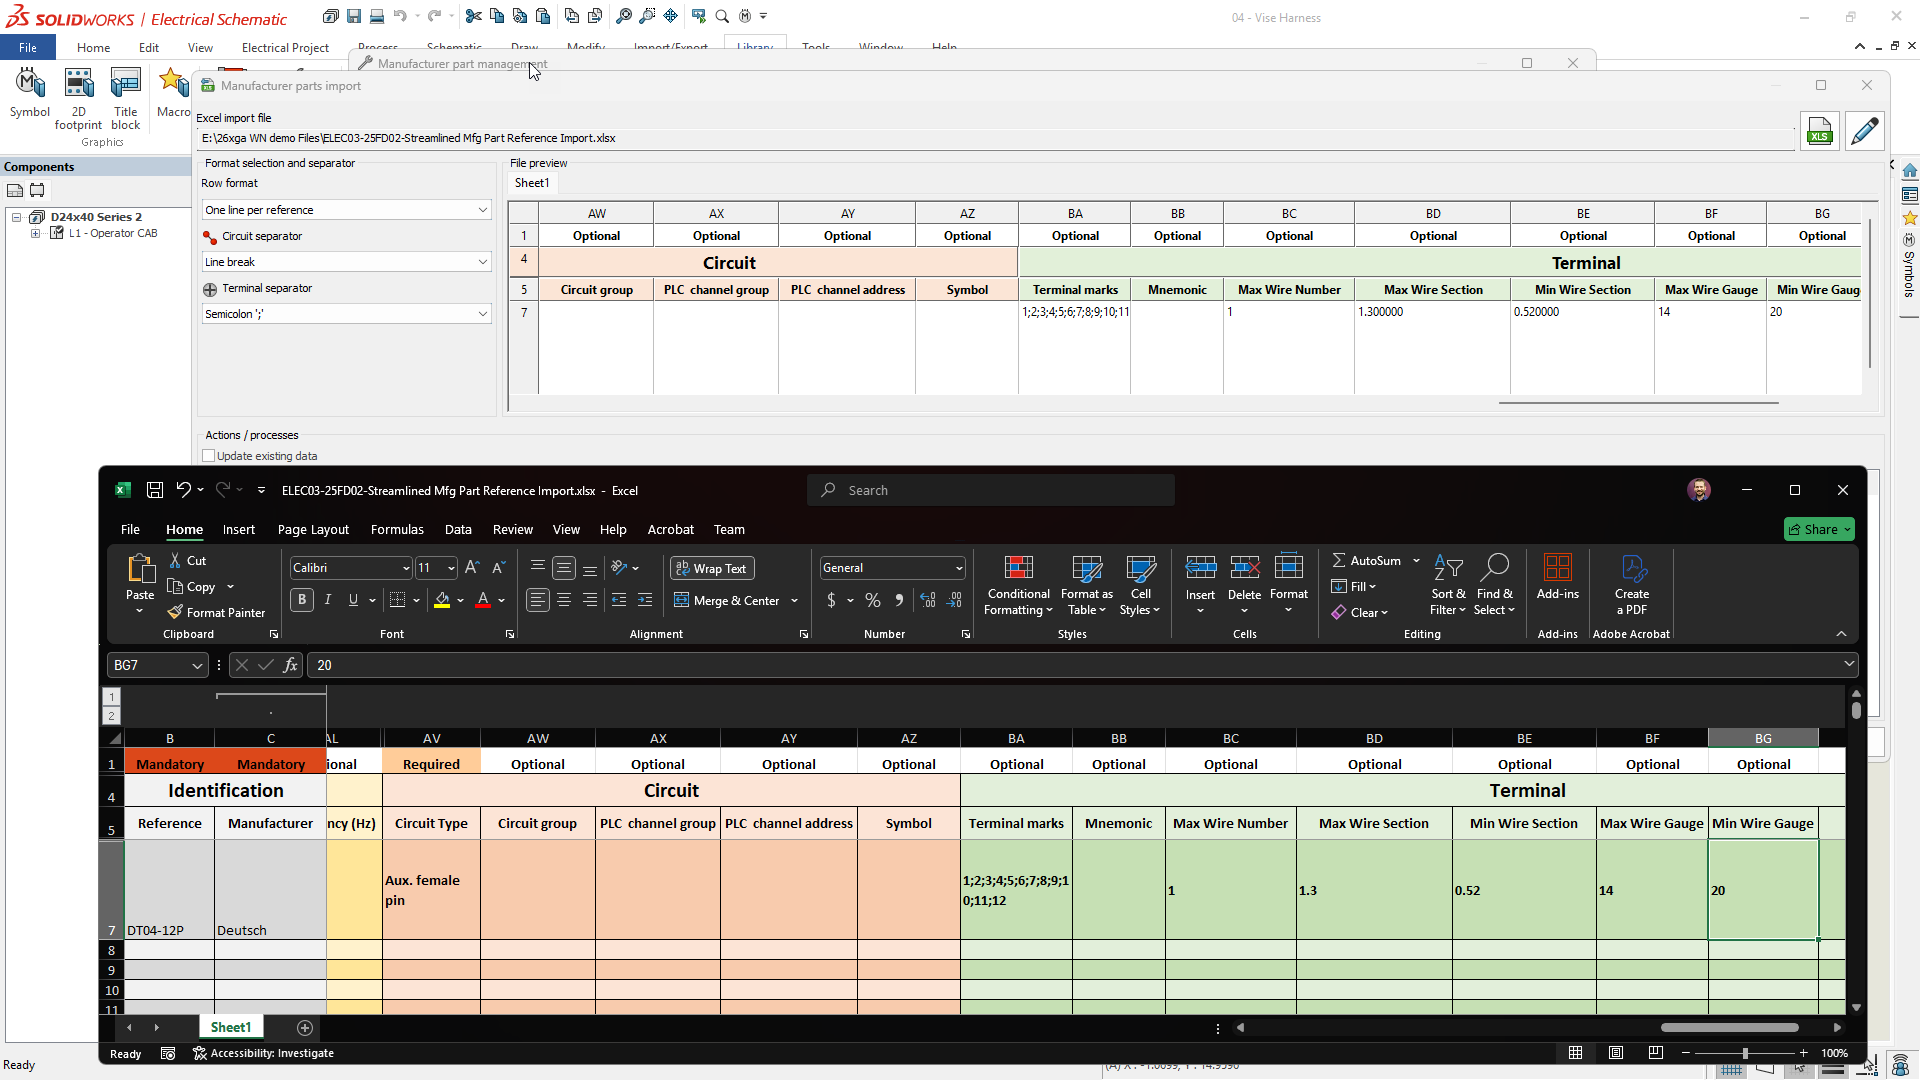This screenshot has width=1920, height=1080.
Task: Open the Page Layout ribbon tab
Action: [x=313, y=530]
